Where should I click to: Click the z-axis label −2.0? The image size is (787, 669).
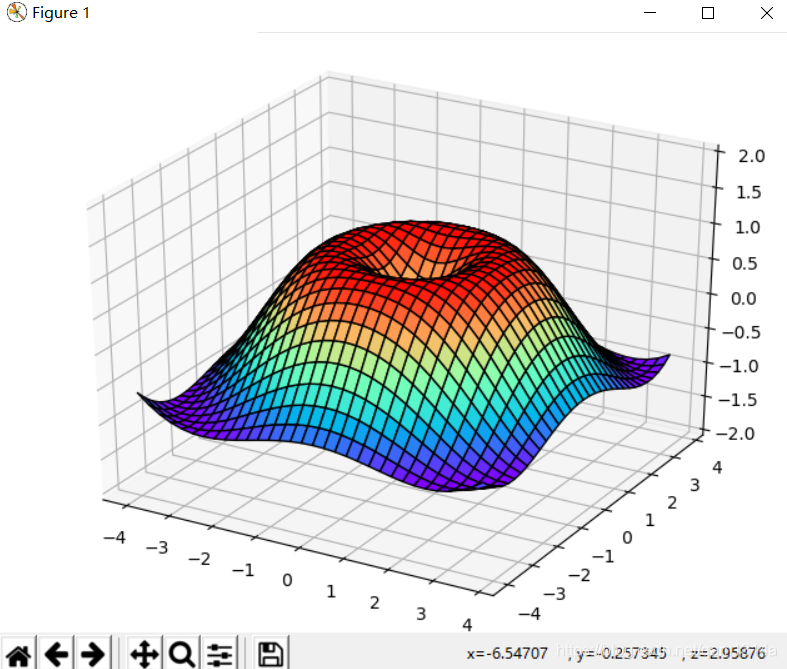point(735,434)
